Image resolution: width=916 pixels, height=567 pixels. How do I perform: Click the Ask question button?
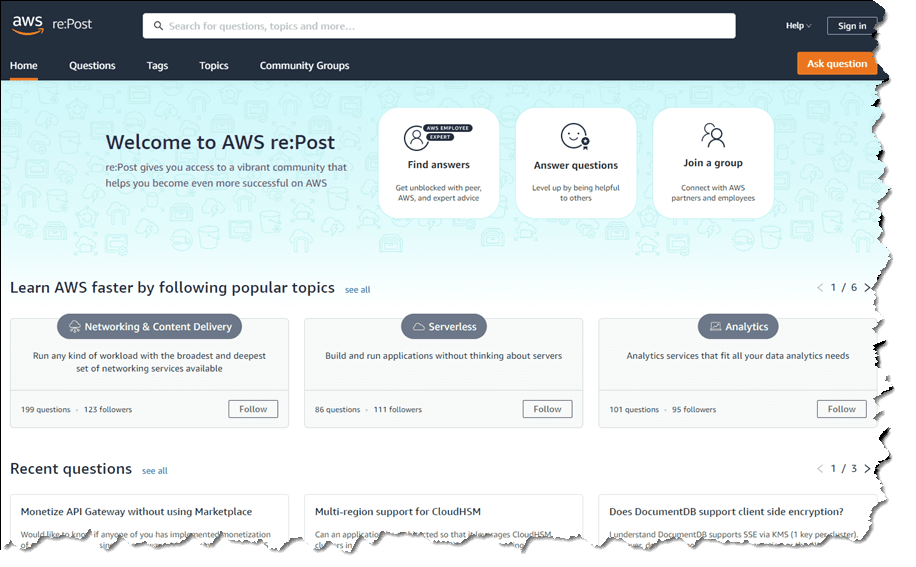point(837,64)
